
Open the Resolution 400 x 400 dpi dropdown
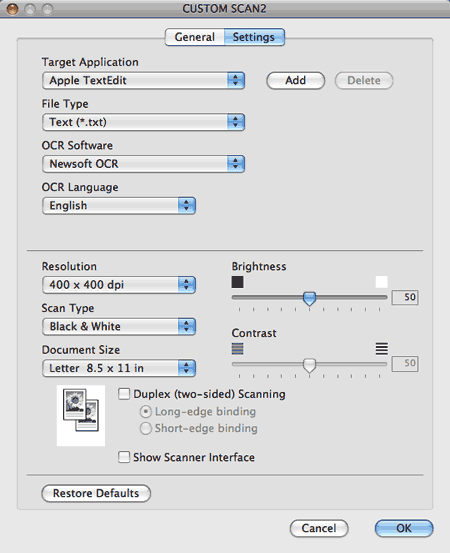tap(119, 285)
